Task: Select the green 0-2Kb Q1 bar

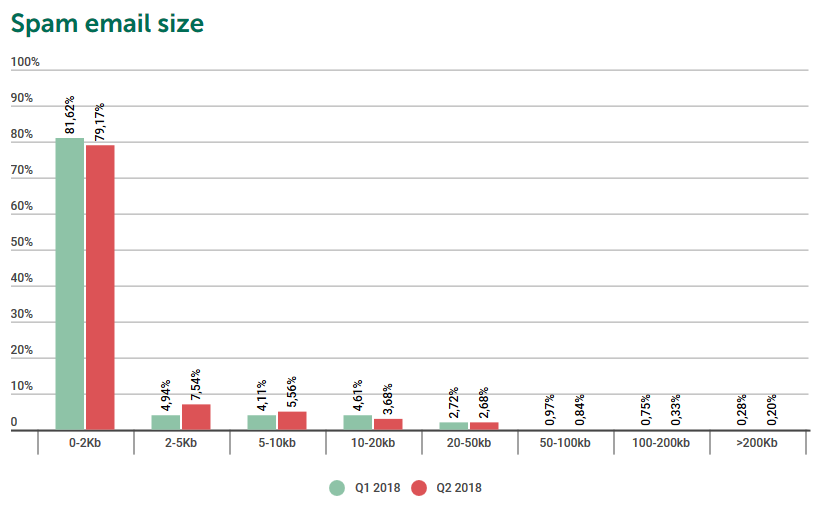Action: [69, 285]
